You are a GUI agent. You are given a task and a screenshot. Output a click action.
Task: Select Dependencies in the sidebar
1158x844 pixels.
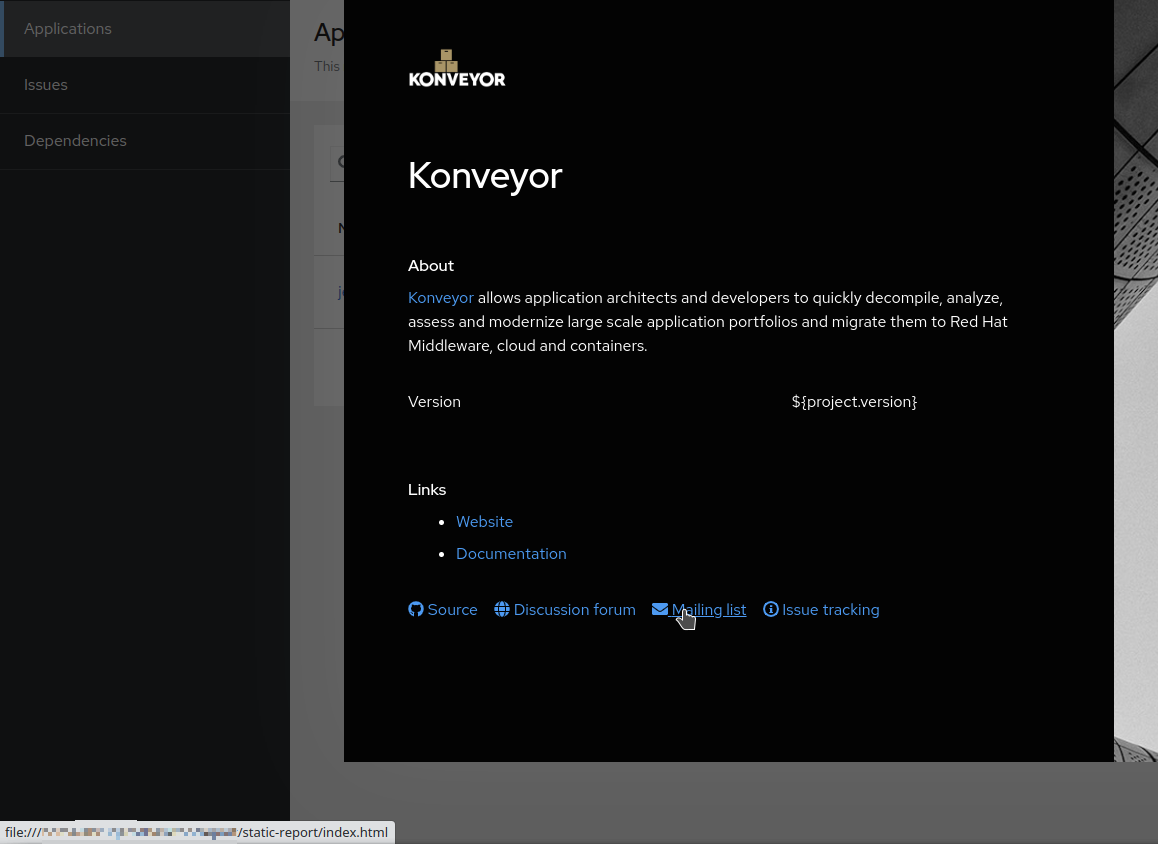145,141
